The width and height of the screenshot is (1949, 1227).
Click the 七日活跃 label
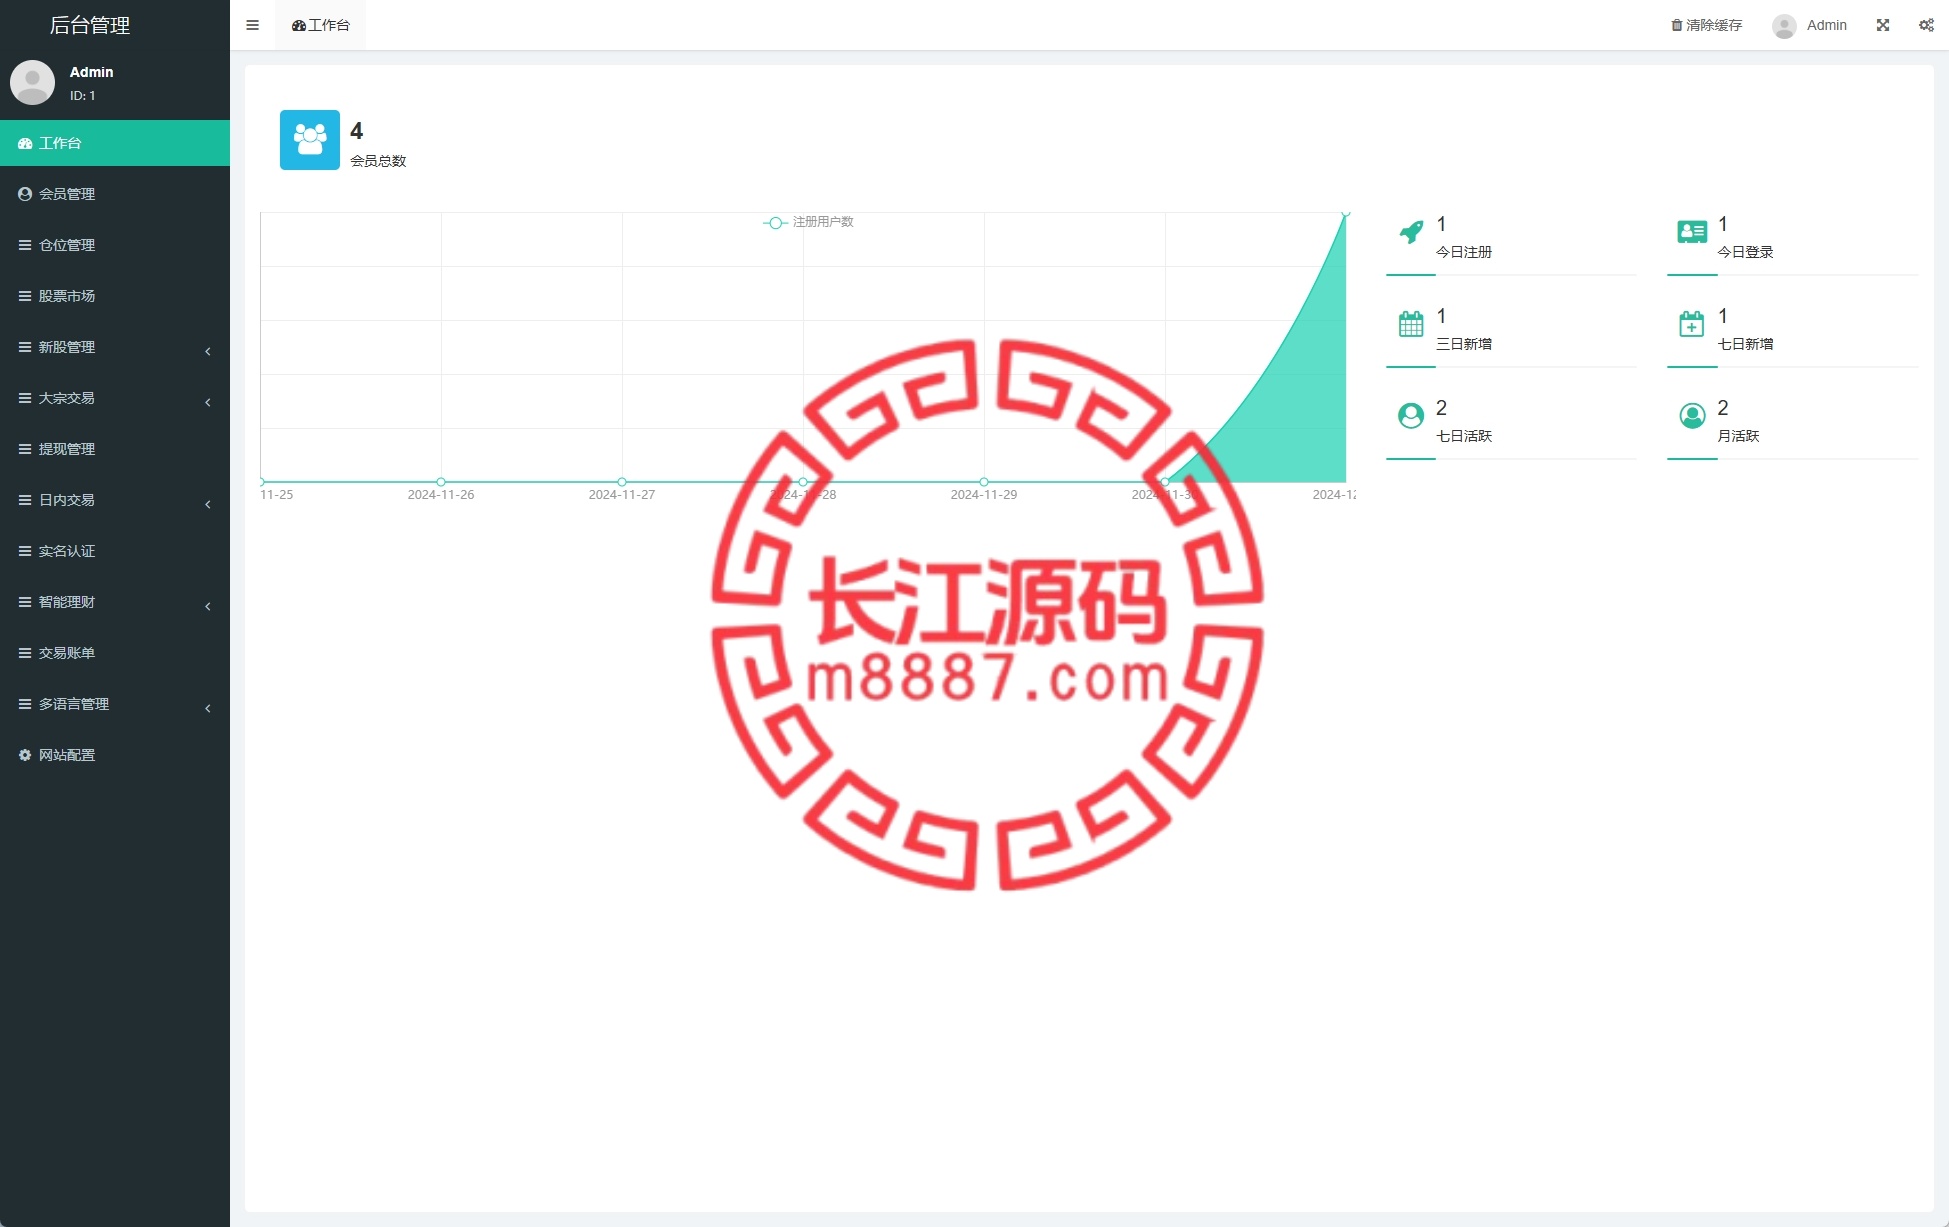click(x=1464, y=436)
